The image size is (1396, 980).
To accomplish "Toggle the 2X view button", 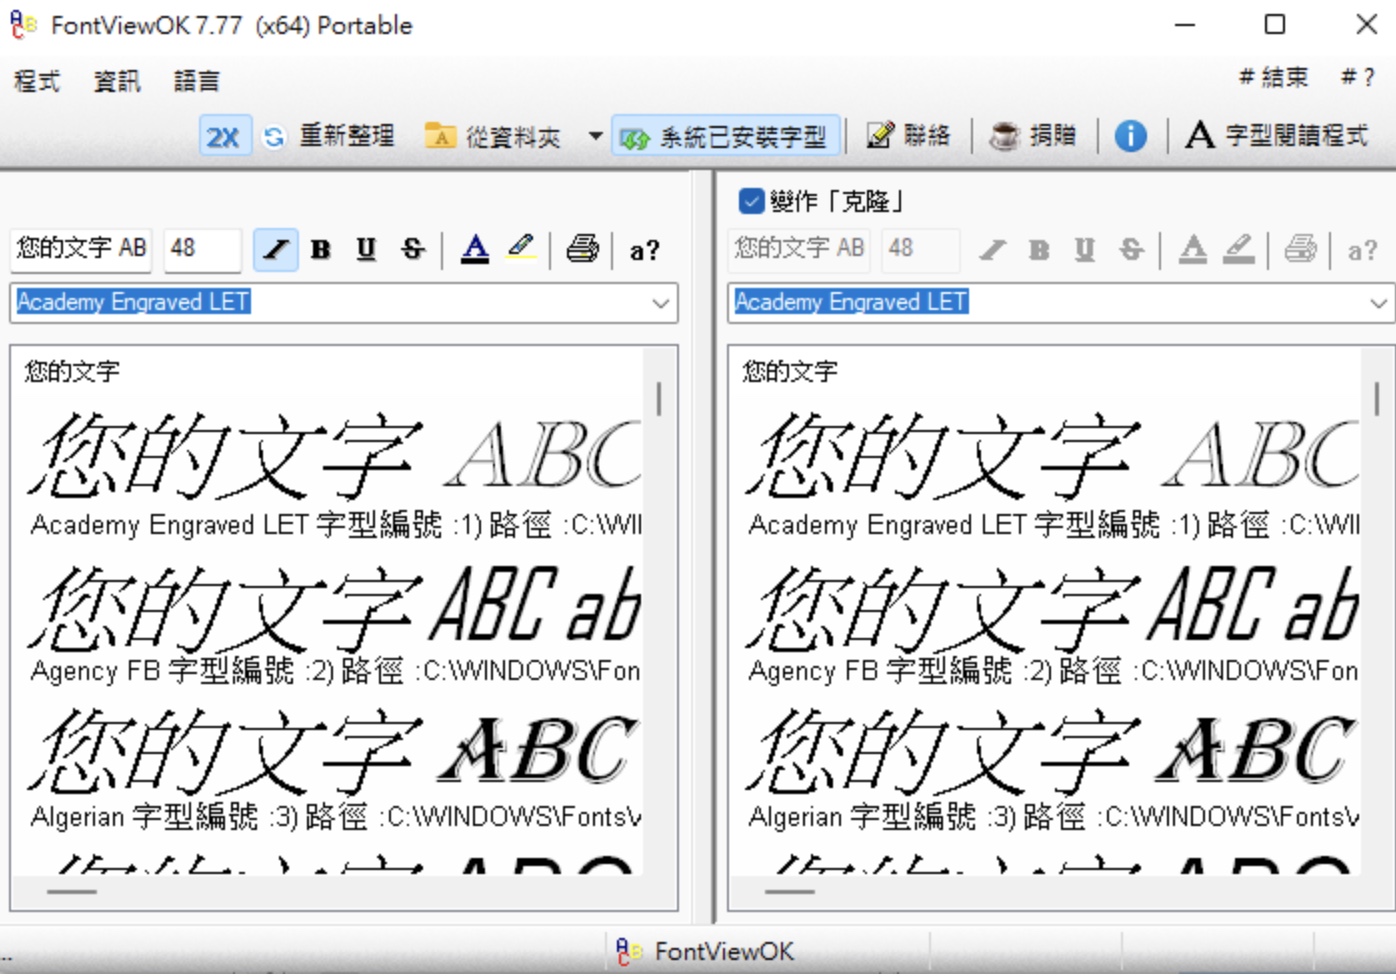I will click(223, 137).
